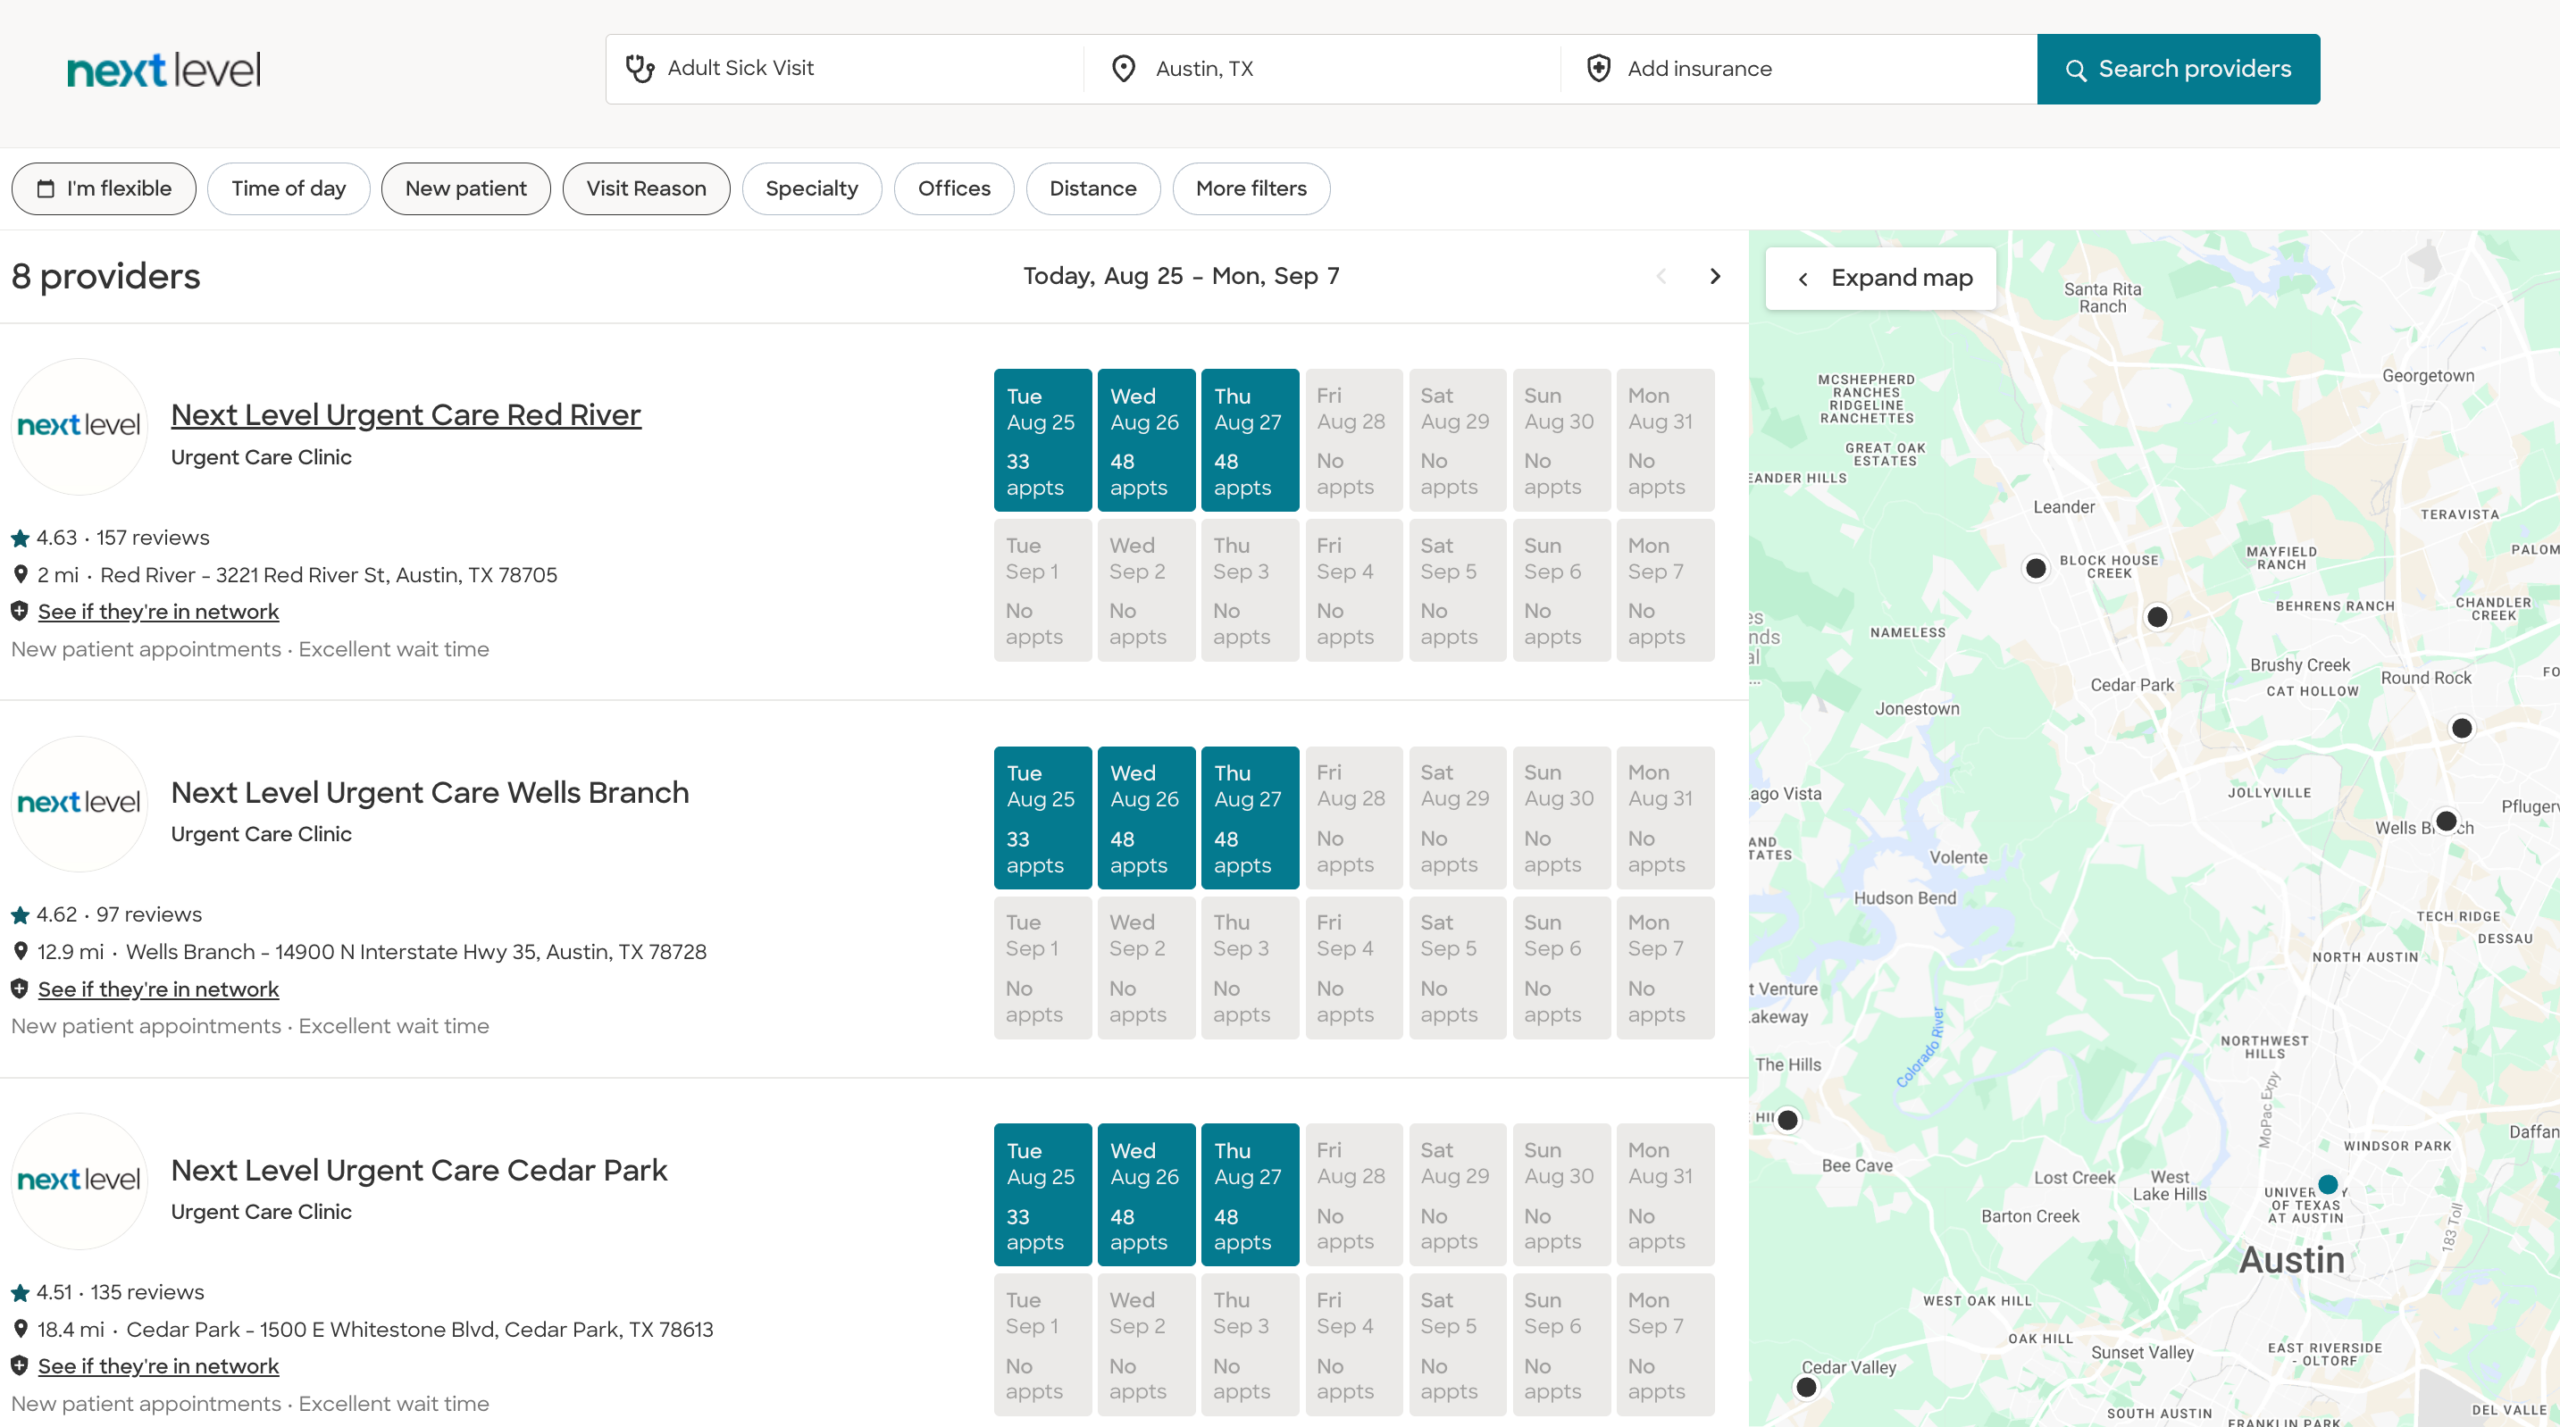The width and height of the screenshot is (2560, 1427).
Task: Pick Thu Aug 27 slot for Wells Branch
Action: pyautogui.click(x=1250, y=817)
